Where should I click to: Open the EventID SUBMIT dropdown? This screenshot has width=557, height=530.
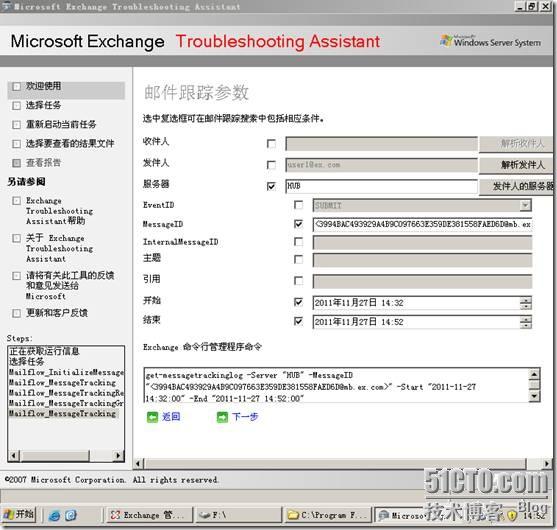click(x=525, y=205)
